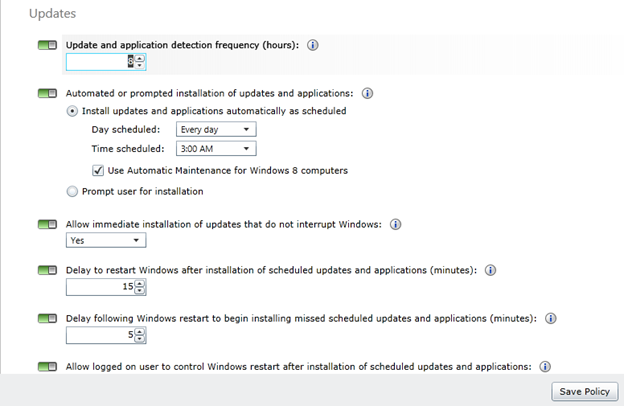Uncheck Use Automatic Maintenance for Windows 8
The image size is (624, 406).
(98, 171)
